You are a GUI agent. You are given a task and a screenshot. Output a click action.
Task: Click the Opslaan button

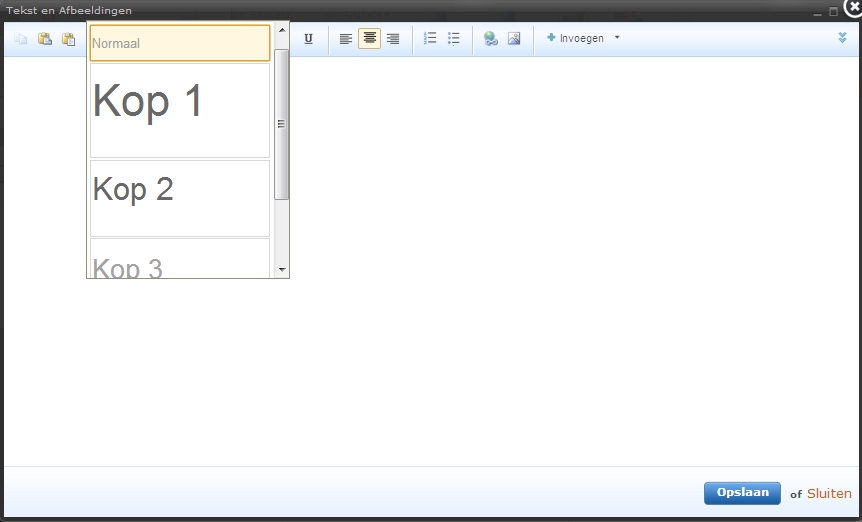[x=742, y=493]
